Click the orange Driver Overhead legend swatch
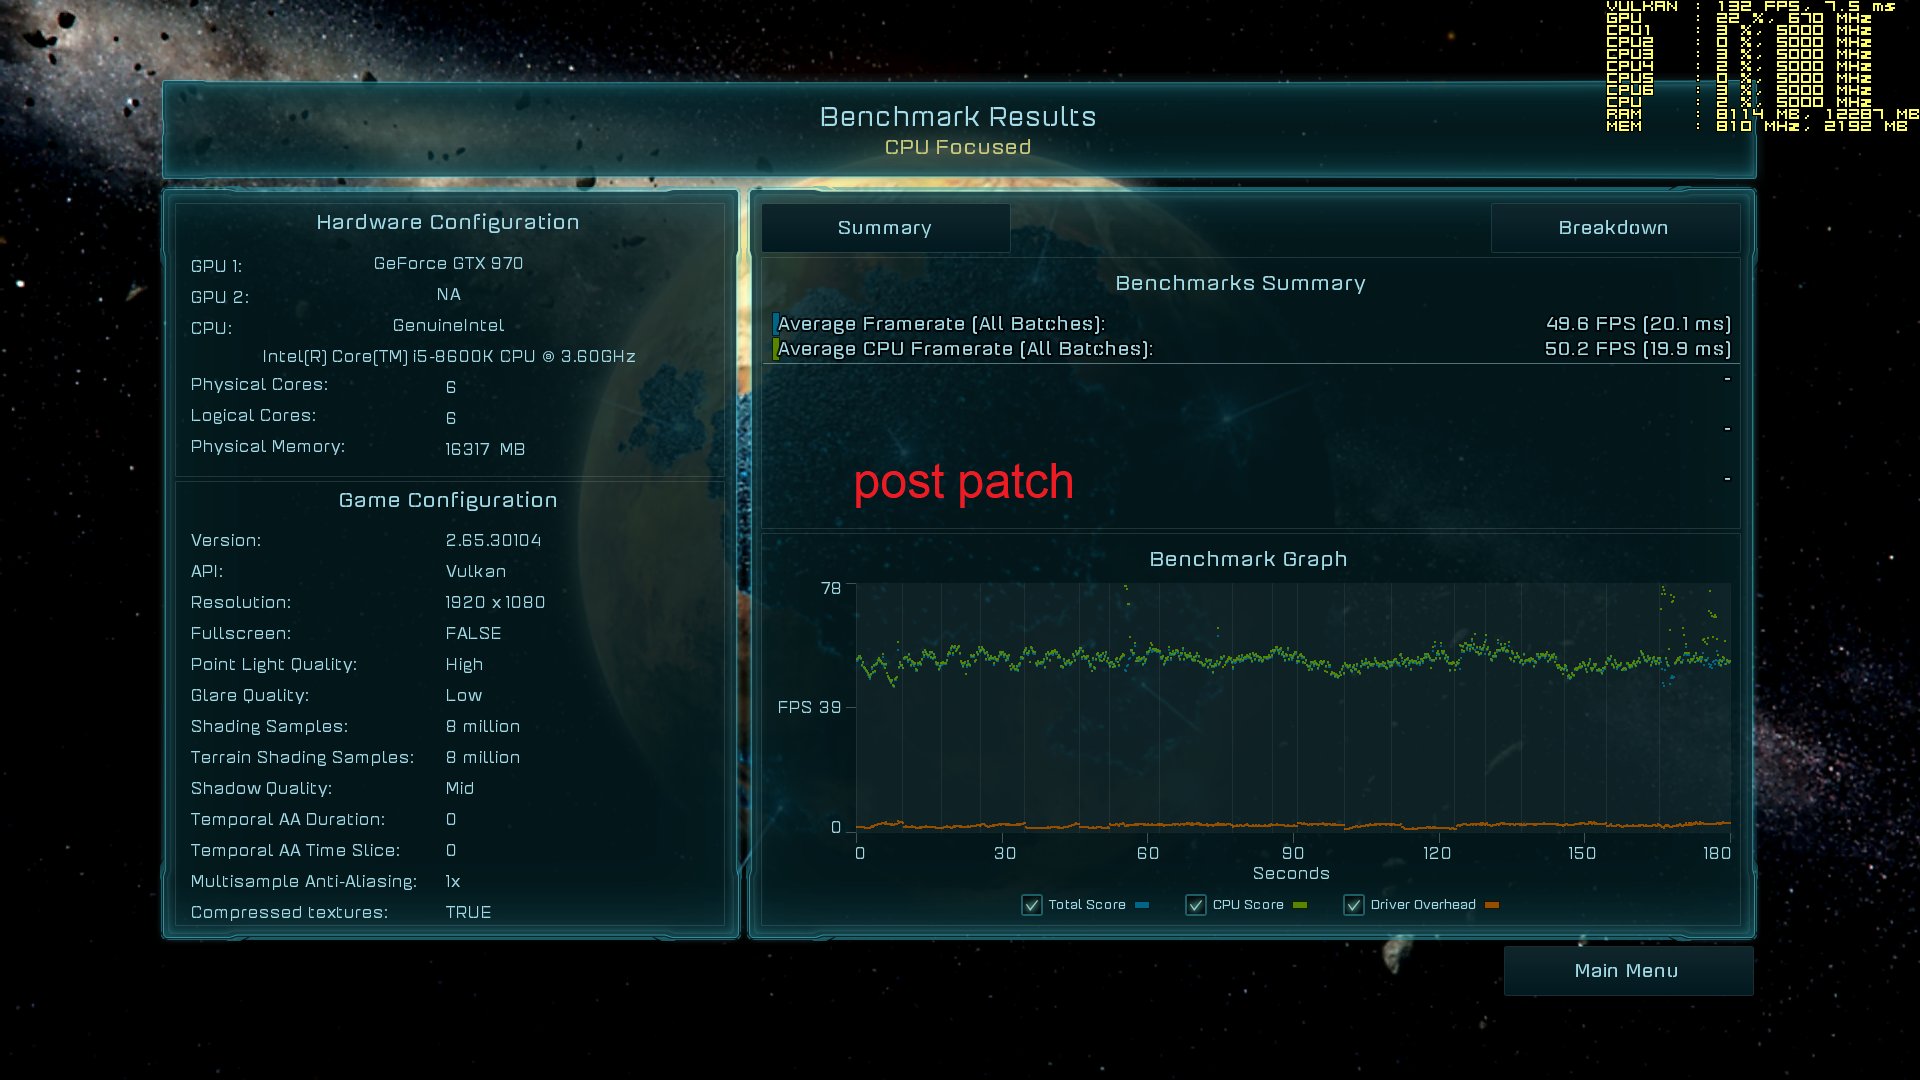The image size is (1920, 1080). 1492,905
